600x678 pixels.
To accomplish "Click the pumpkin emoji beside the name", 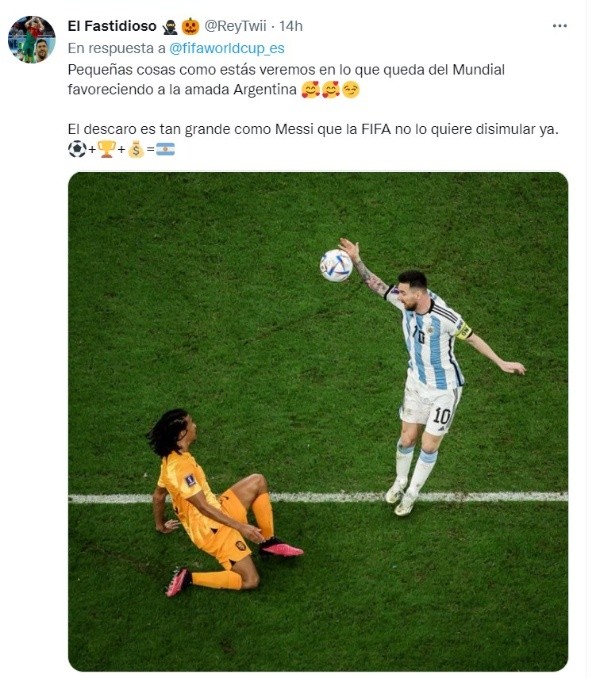I will (x=190, y=27).
